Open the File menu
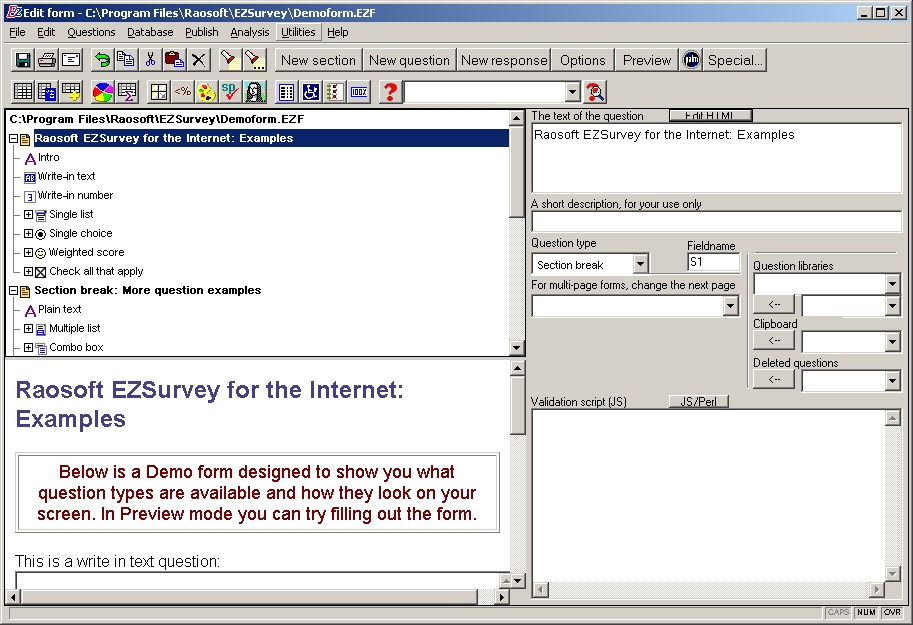913x625 pixels. pyautogui.click(x=17, y=32)
